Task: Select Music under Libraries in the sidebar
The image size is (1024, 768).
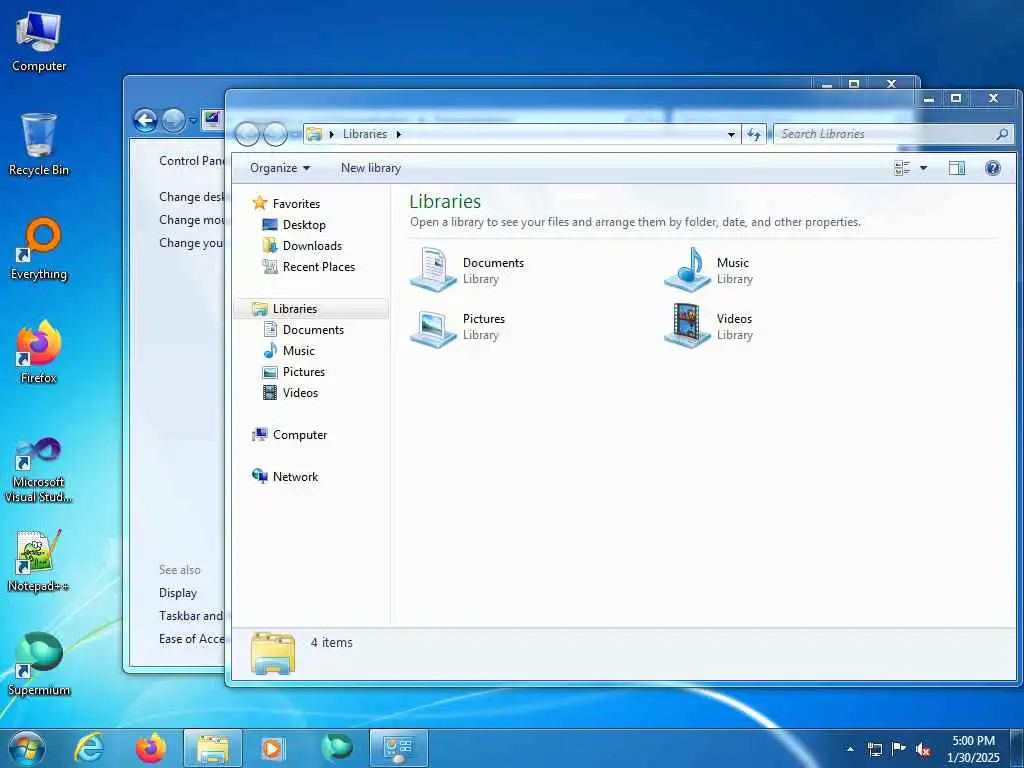Action: 298,351
